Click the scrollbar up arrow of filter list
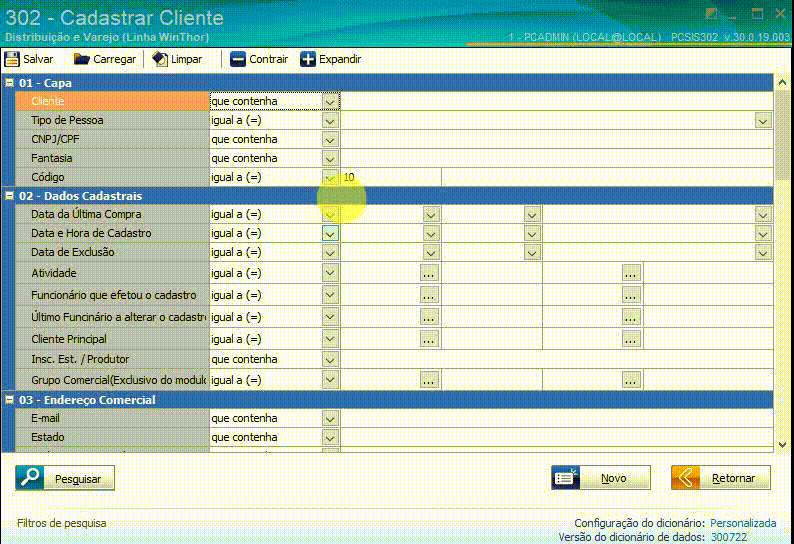Image resolution: width=794 pixels, height=544 pixels. pyautogui.click(x=782, y=82)
